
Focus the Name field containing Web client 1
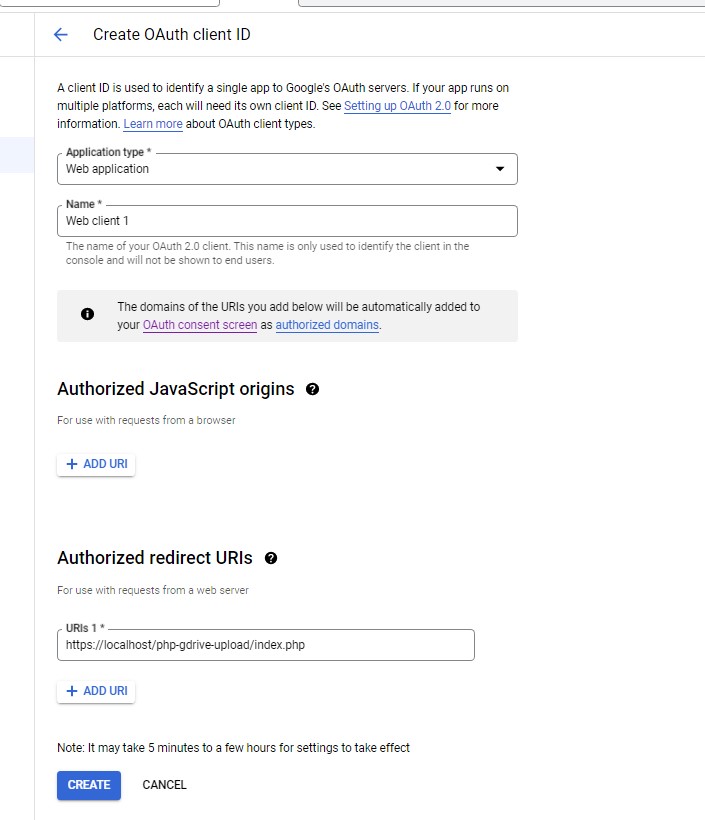click(x=287, y=221)
